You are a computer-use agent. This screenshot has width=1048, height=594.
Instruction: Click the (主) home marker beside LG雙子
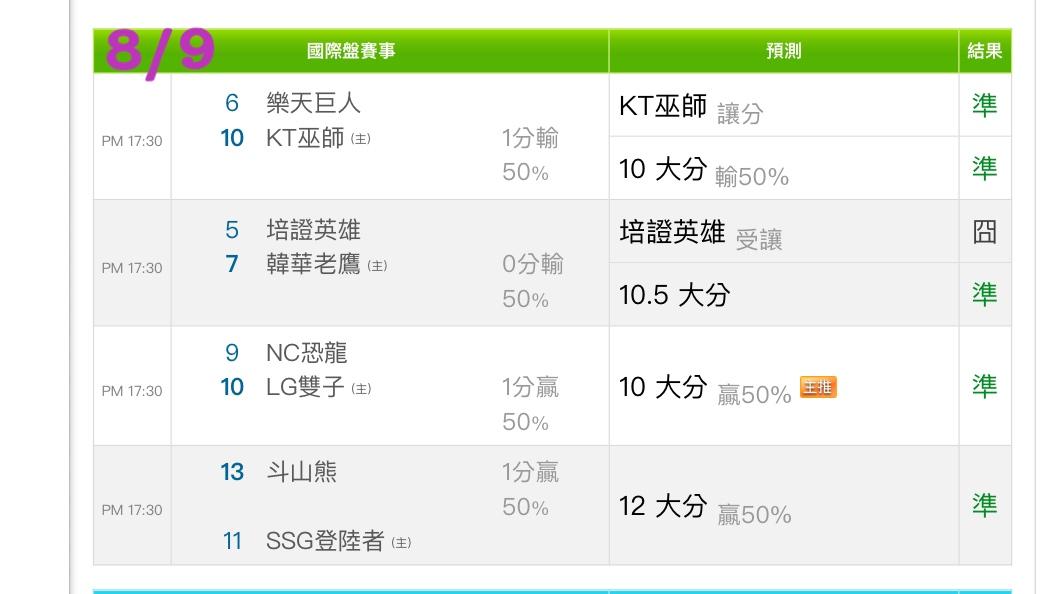pyautogui.click(x=361, y=389)
